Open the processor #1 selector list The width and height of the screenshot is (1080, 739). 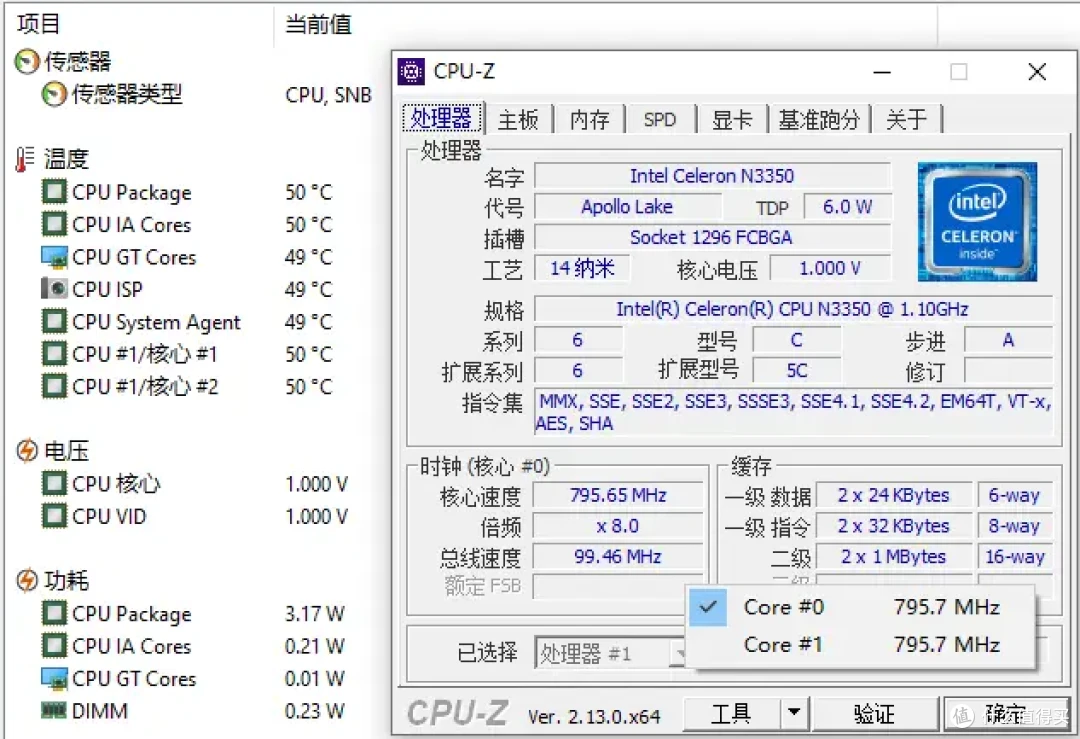[x=682, y=651]
